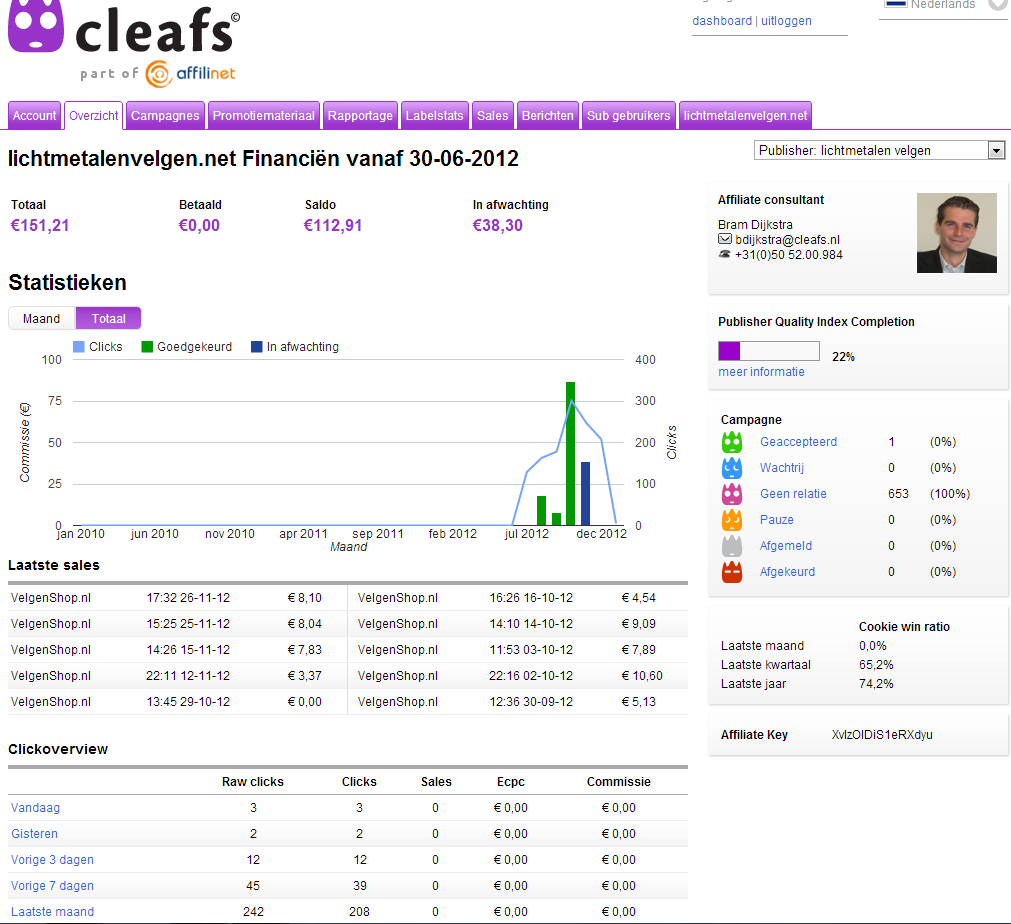The height and width of the screenshot is (924, 1011).
Task: Click the Goedgekeurd green legend square
Action: [x=147, y=347]
